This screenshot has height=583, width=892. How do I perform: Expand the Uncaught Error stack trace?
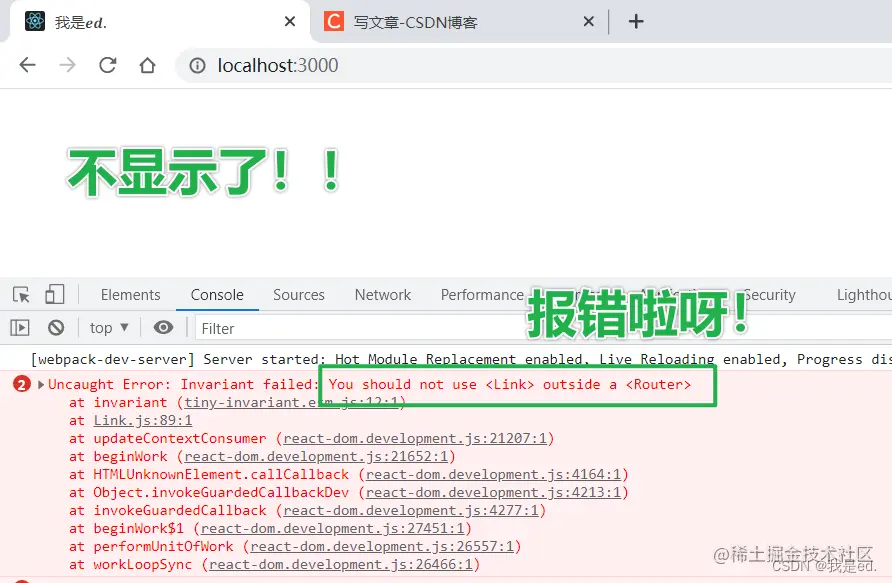click(x=38, y=383)
